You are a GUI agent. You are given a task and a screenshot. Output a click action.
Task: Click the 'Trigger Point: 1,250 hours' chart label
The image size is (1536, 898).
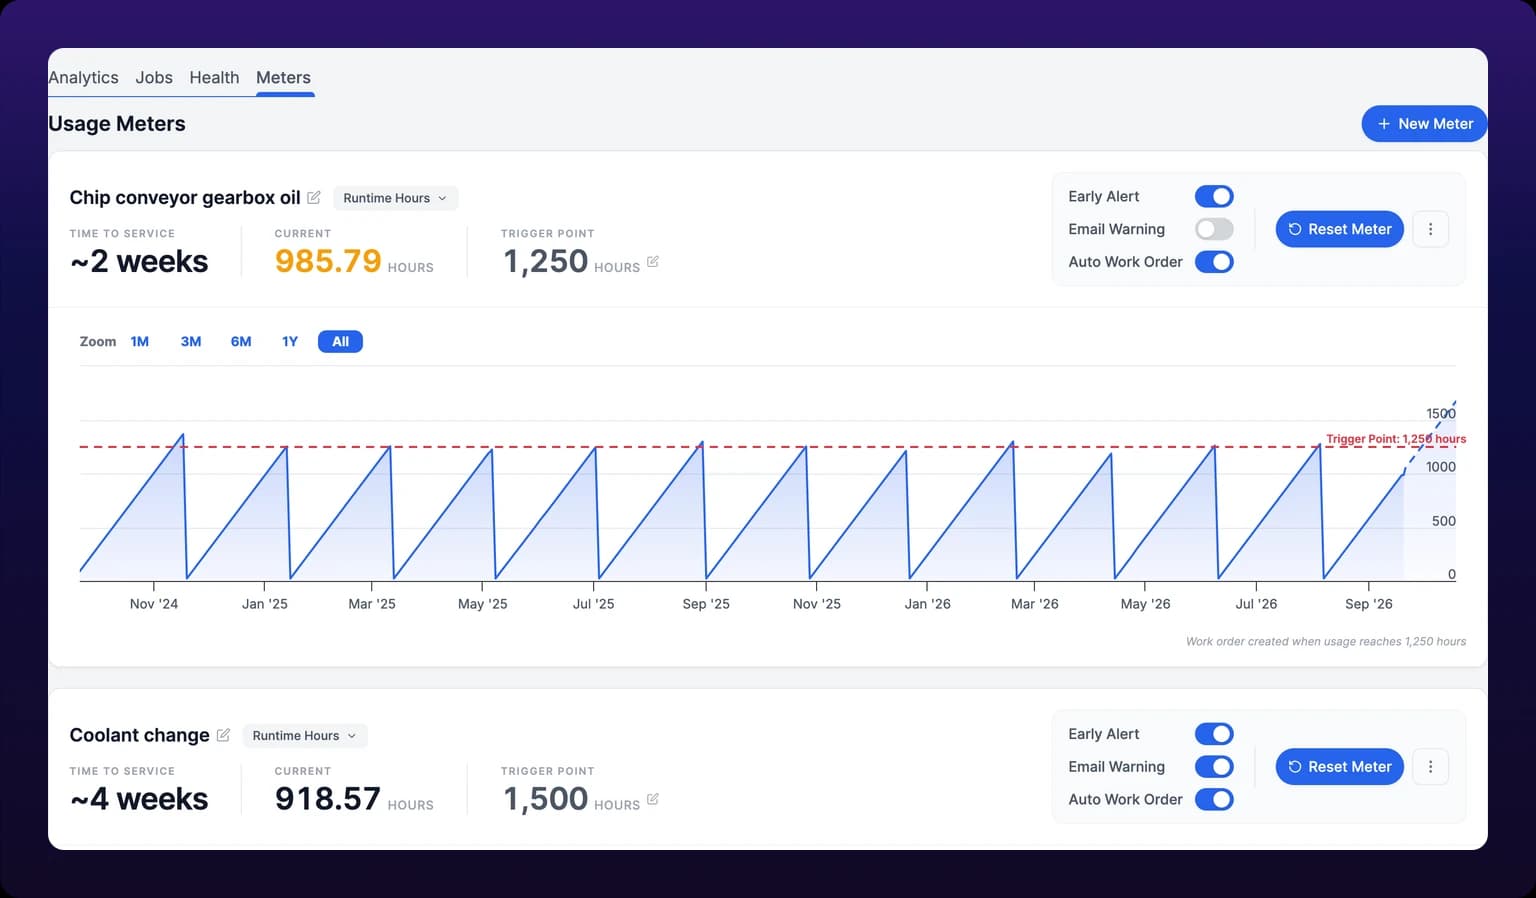point(1396,439)
